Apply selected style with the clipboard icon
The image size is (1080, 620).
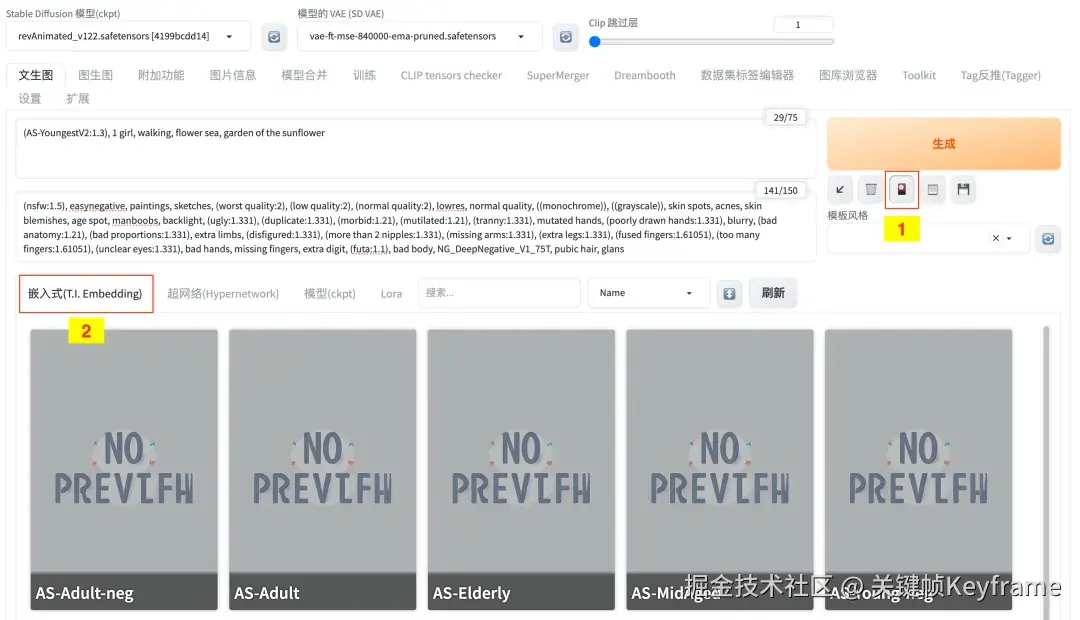coord(932,189)
